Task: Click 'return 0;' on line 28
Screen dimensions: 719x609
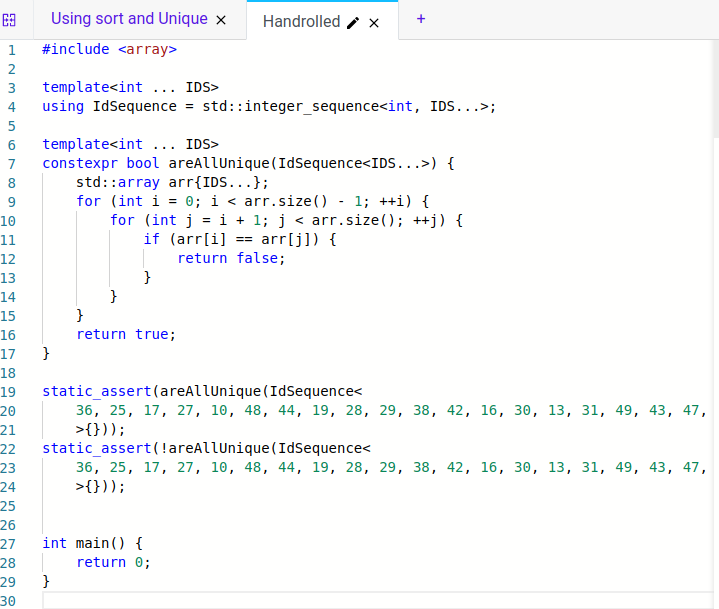Action: [x=114, y=562]
